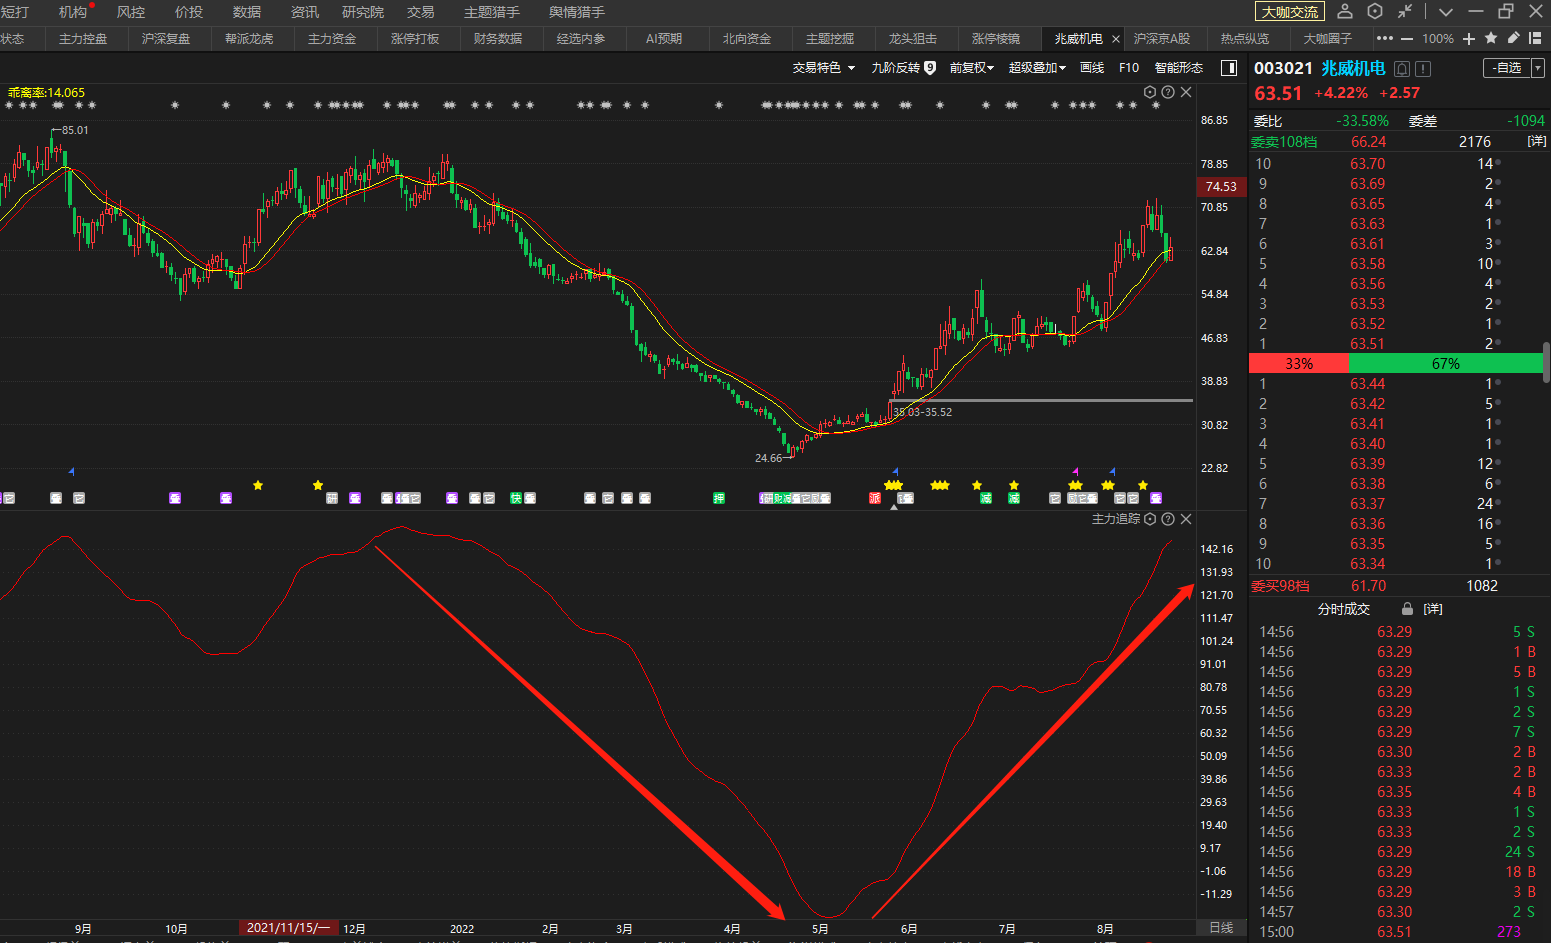Switch to the 沪深京A股 tab
The width and height of the screenshot is (1551, 943).
(1161, 38)
